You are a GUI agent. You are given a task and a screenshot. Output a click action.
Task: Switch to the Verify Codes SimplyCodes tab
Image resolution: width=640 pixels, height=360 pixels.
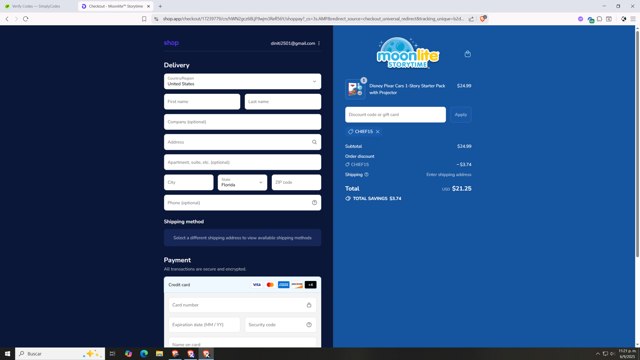click(37, 6)
